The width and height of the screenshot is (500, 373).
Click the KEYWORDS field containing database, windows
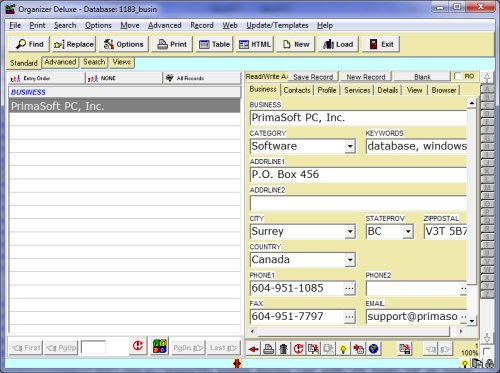[x=416, y=146]
